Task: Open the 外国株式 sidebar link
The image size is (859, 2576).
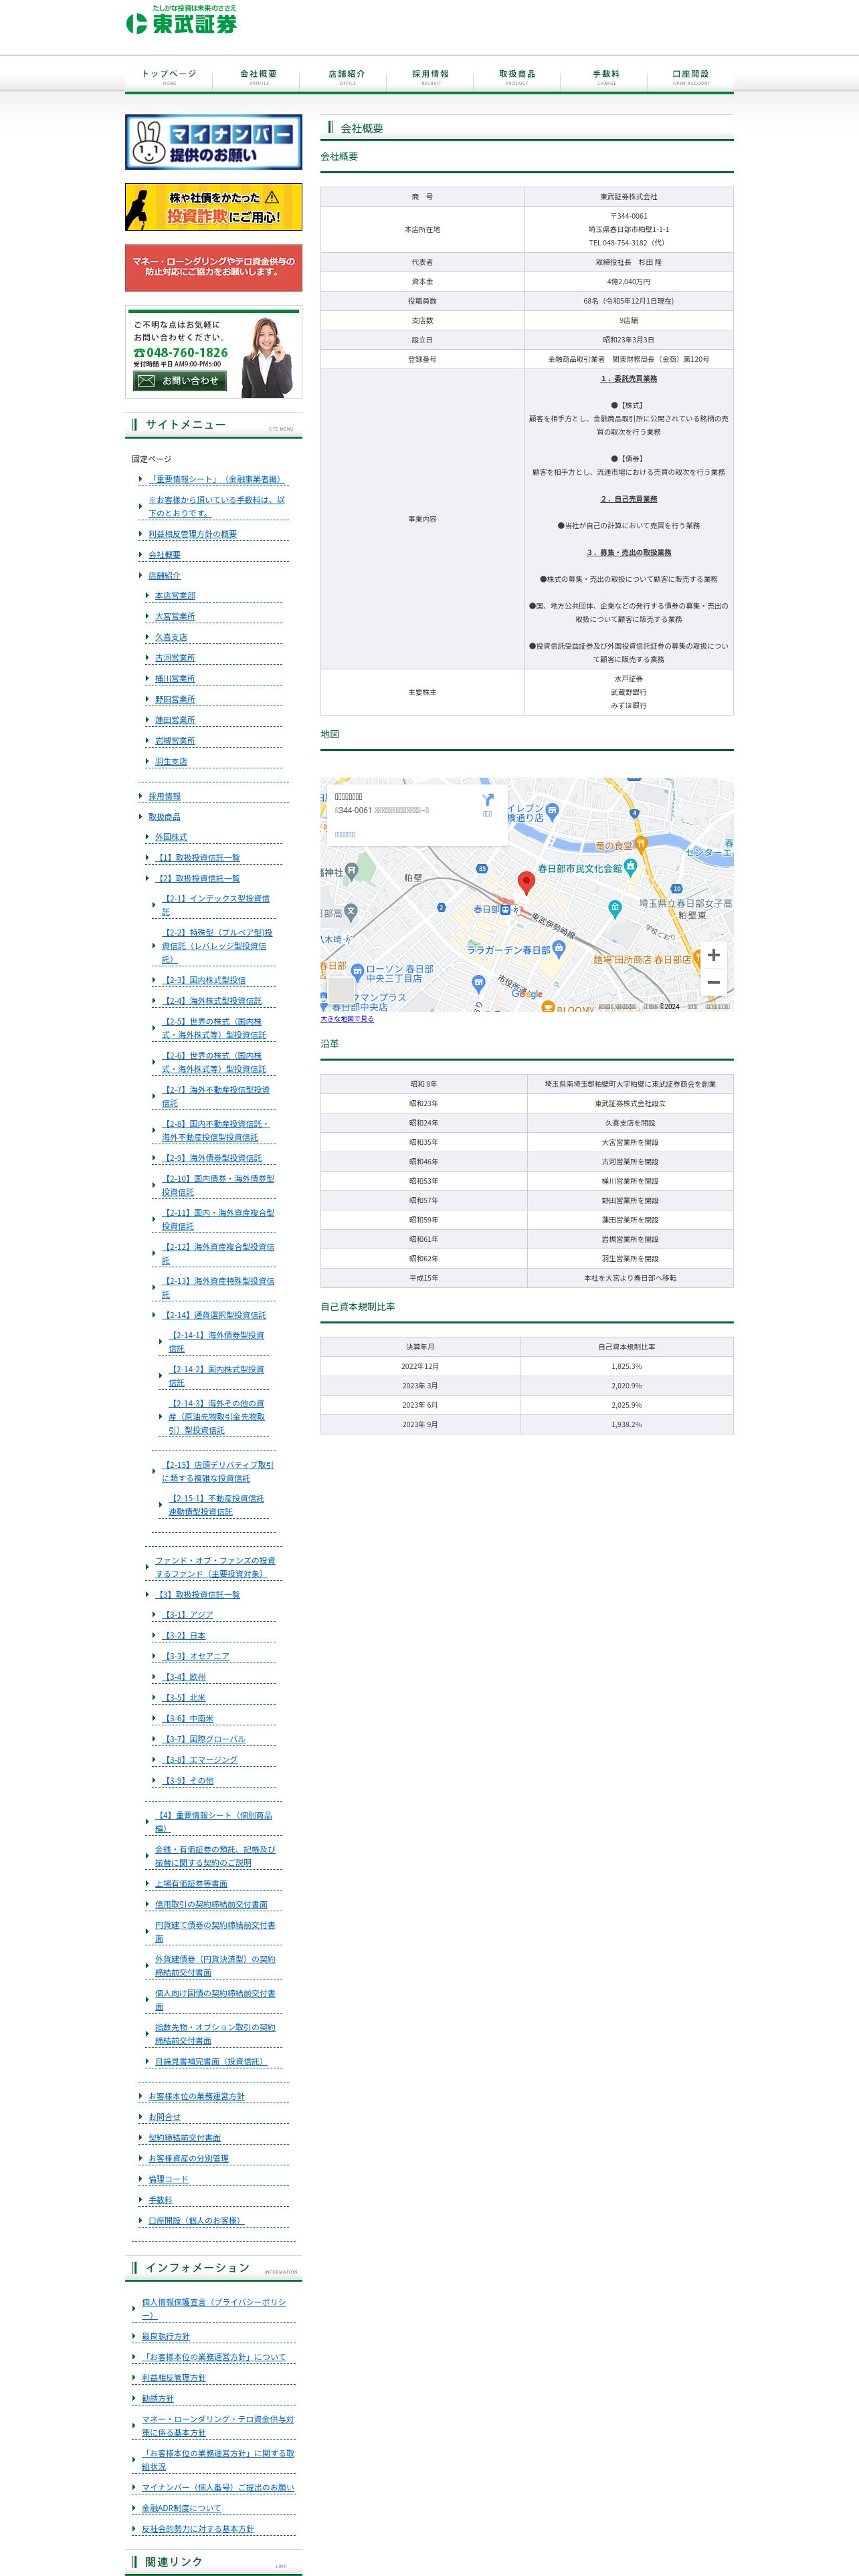Action: click(171, 837)
